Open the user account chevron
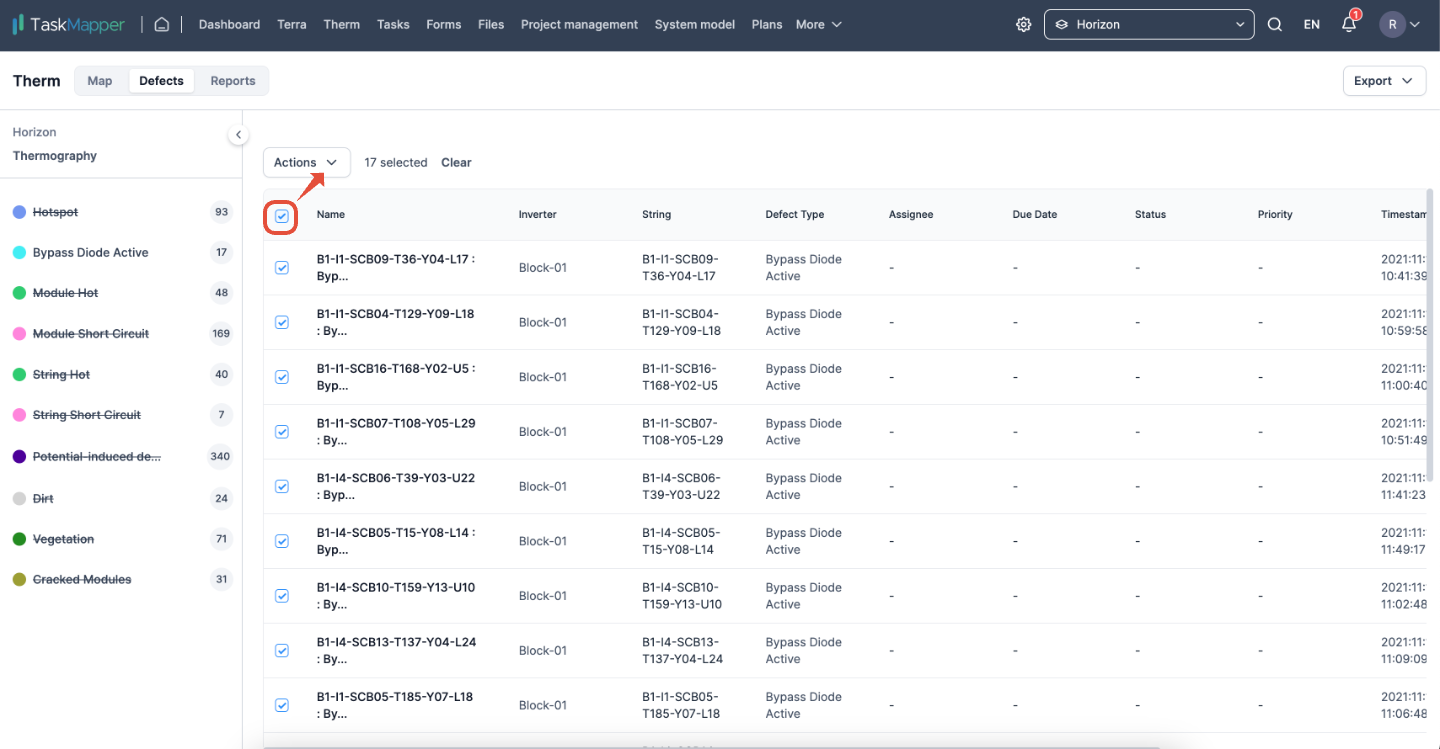This screenshot has width=1440, height=749. coord(1415,25)
